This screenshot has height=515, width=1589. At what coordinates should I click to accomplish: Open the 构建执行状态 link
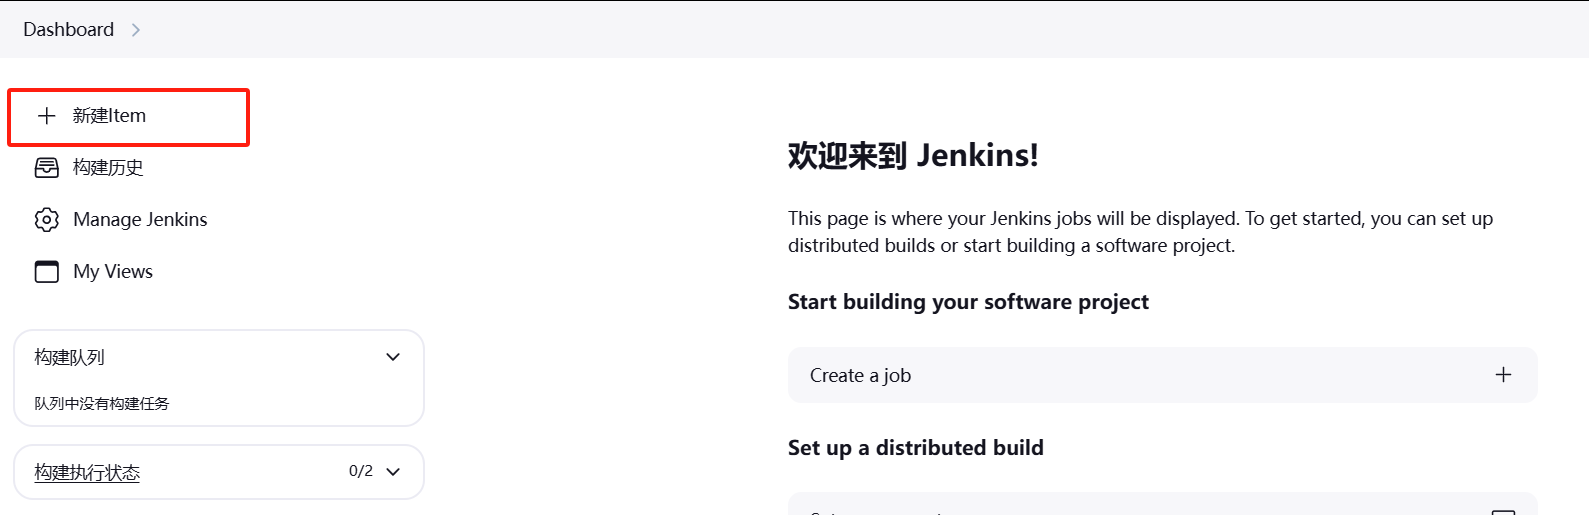[x=87, y=472]
